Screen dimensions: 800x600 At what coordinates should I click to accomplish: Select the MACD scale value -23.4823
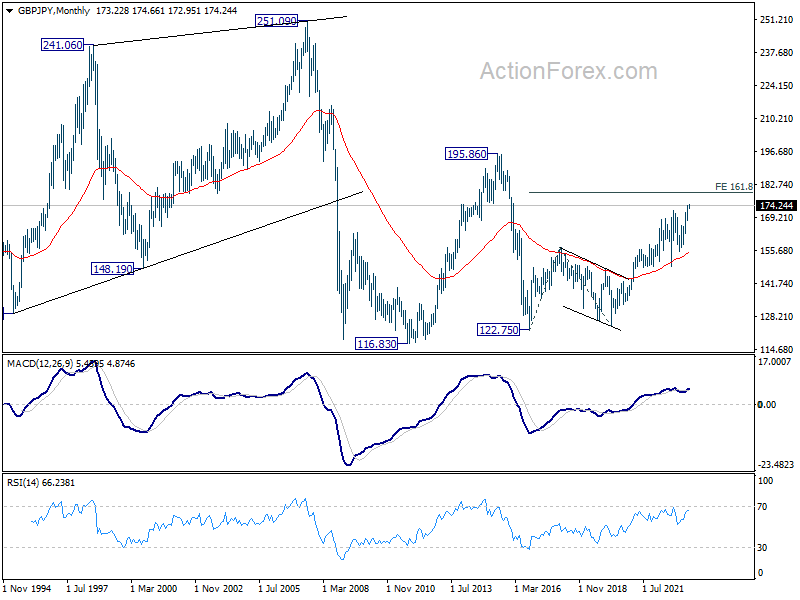(776, 464)
